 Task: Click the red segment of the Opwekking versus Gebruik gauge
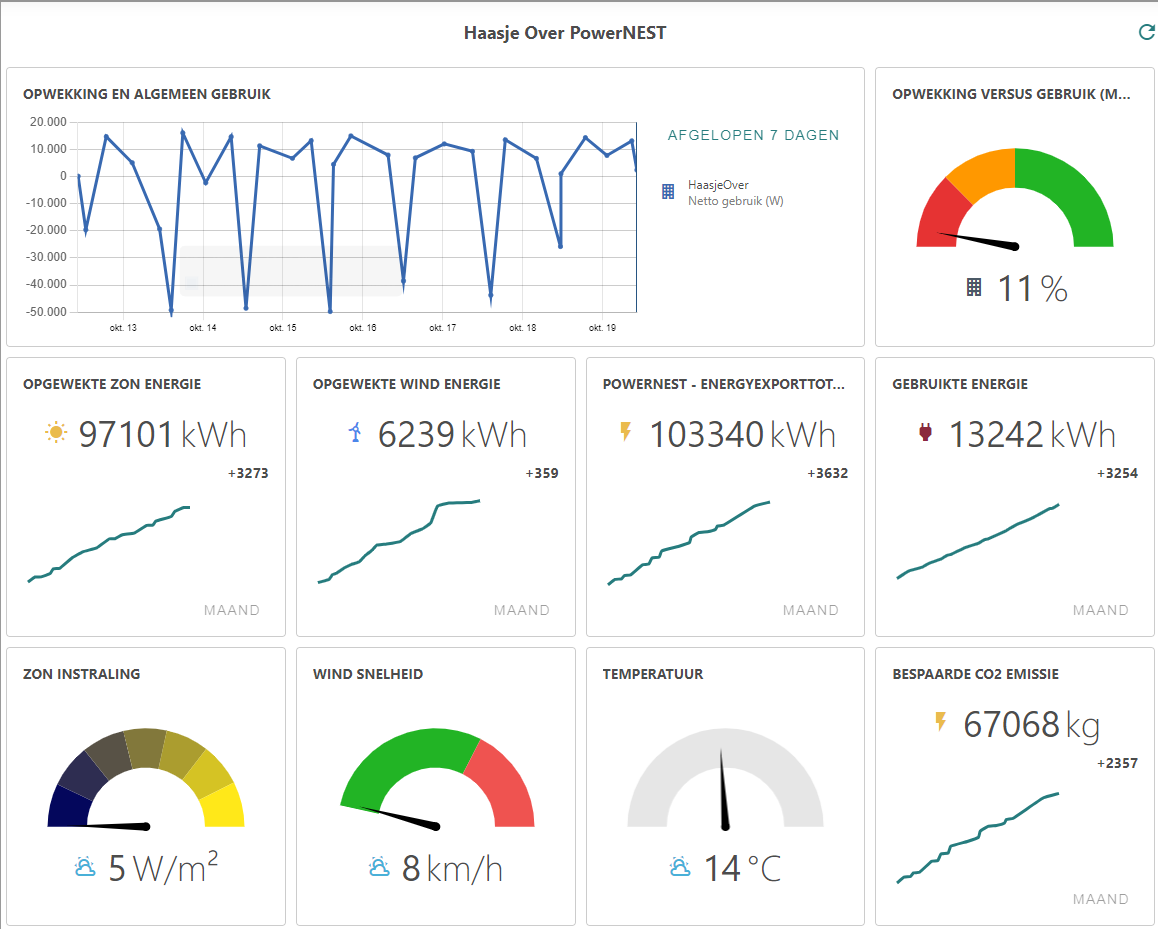click(x=943, y=214)
